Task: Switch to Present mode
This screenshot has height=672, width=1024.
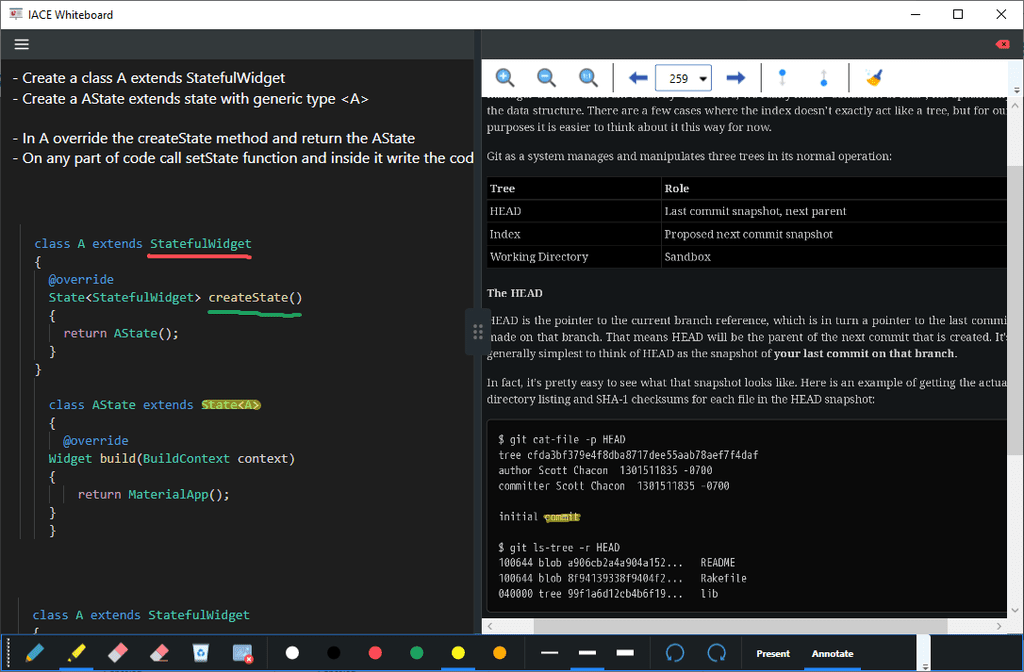Action: tap(773, 654)
